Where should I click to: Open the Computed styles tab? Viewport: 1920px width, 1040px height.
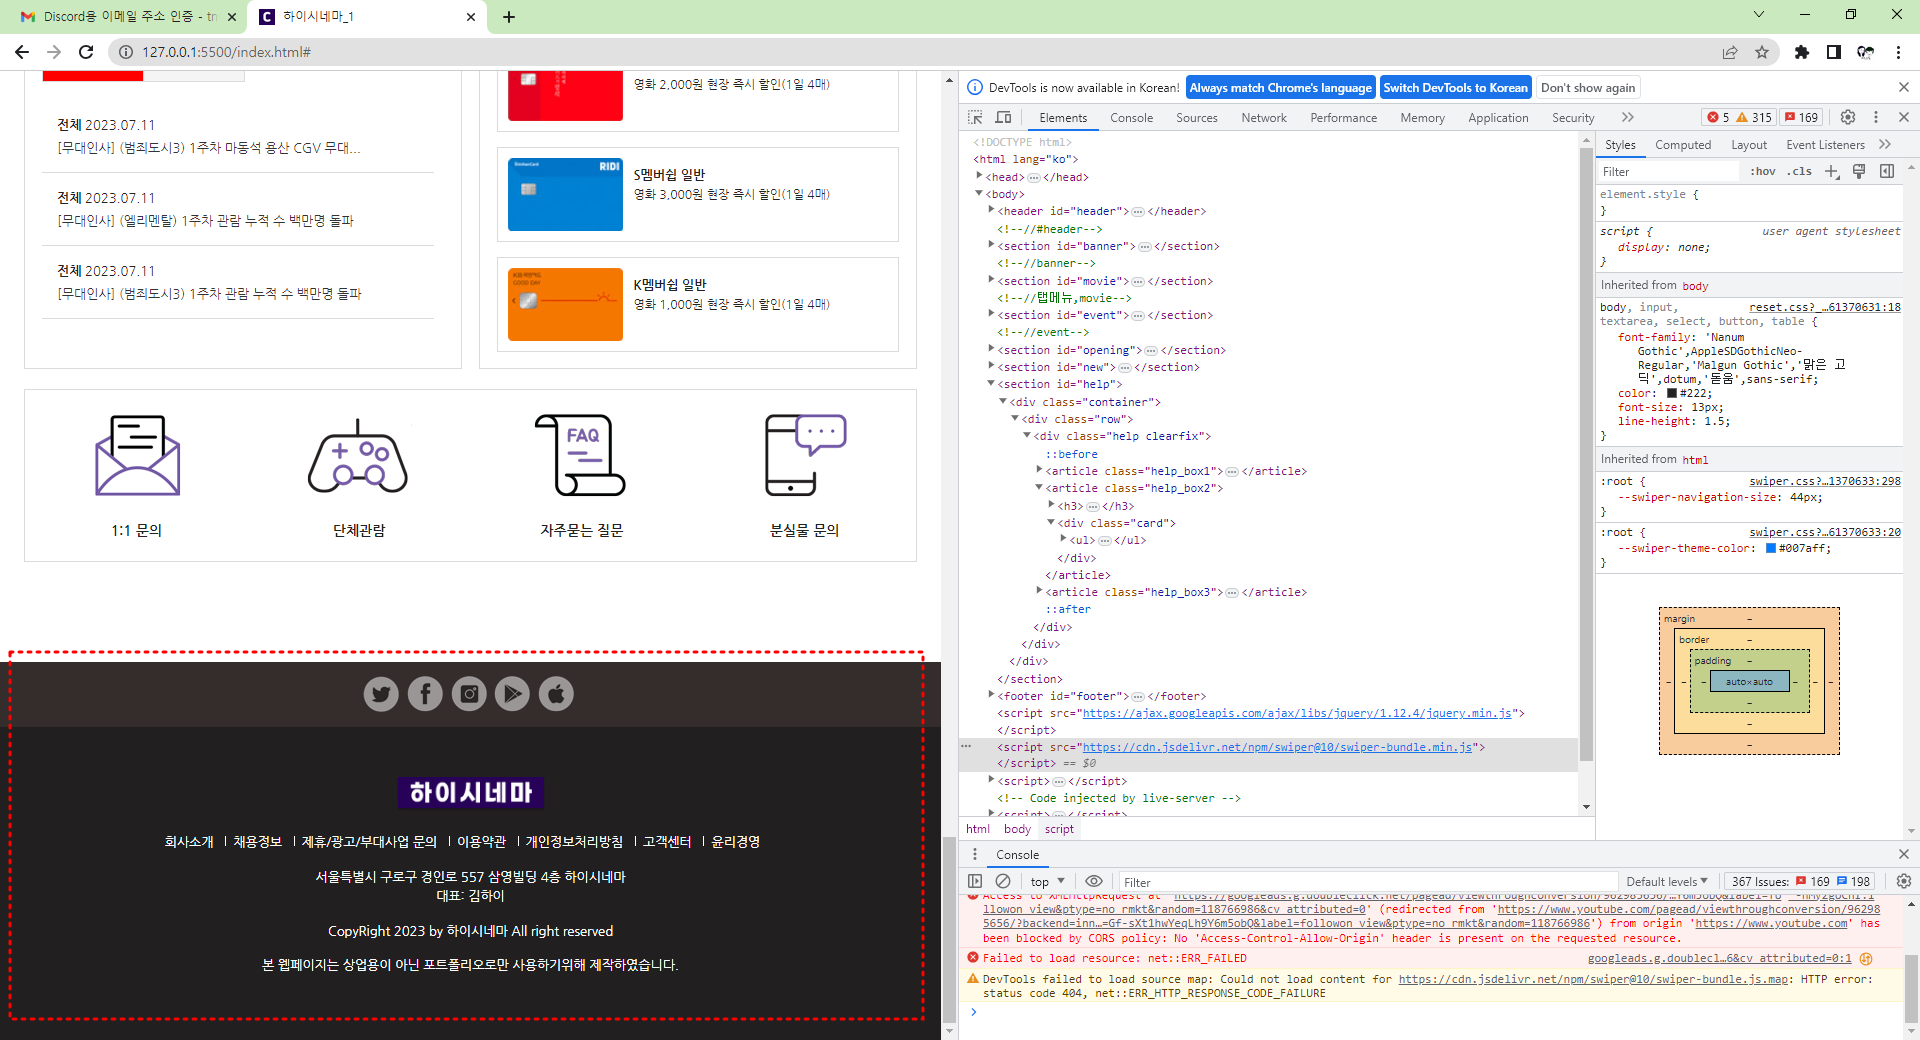point(1683,145)
